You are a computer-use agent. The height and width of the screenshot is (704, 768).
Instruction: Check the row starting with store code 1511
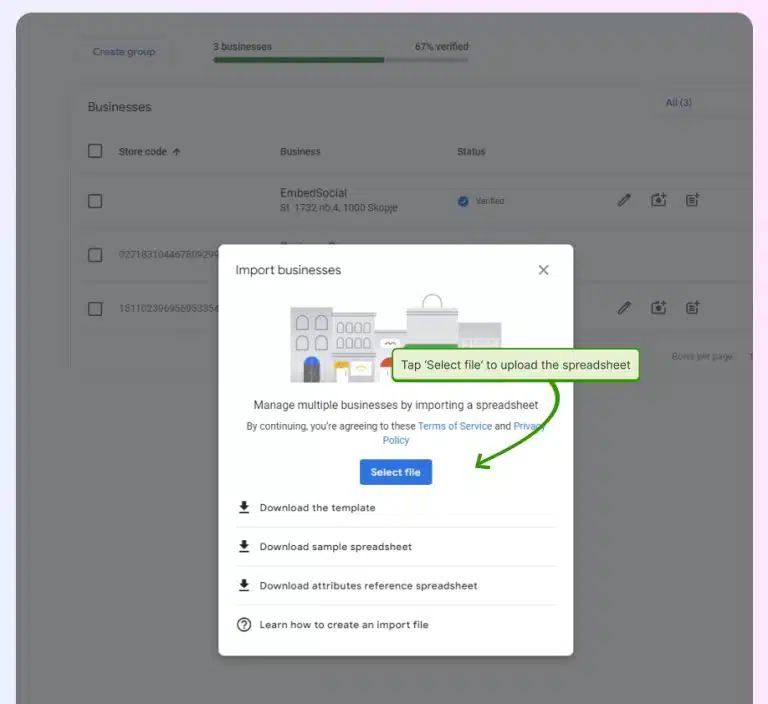[95, 309]
